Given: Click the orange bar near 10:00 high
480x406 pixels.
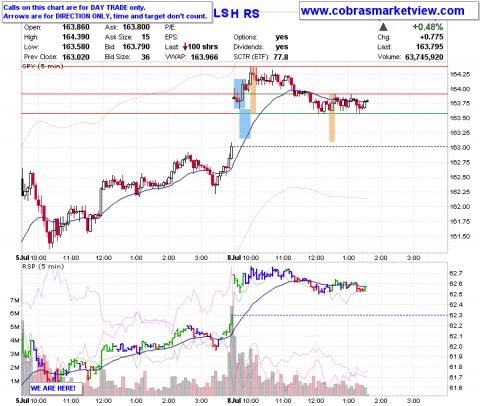Looking at the screenshot, I should pyautogui.click(x=253, y=90).
